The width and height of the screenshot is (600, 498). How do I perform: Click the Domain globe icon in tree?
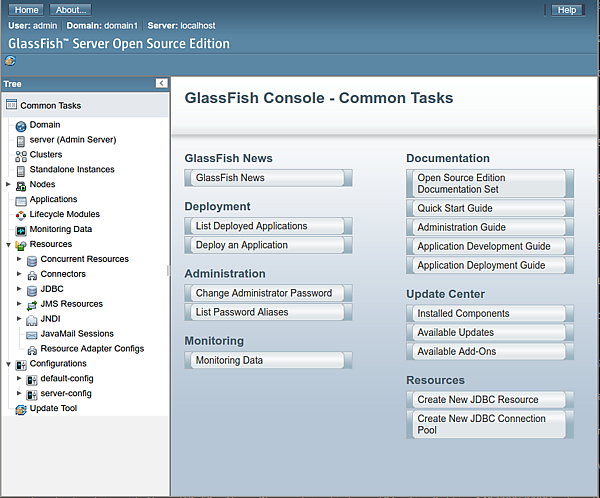20,126
